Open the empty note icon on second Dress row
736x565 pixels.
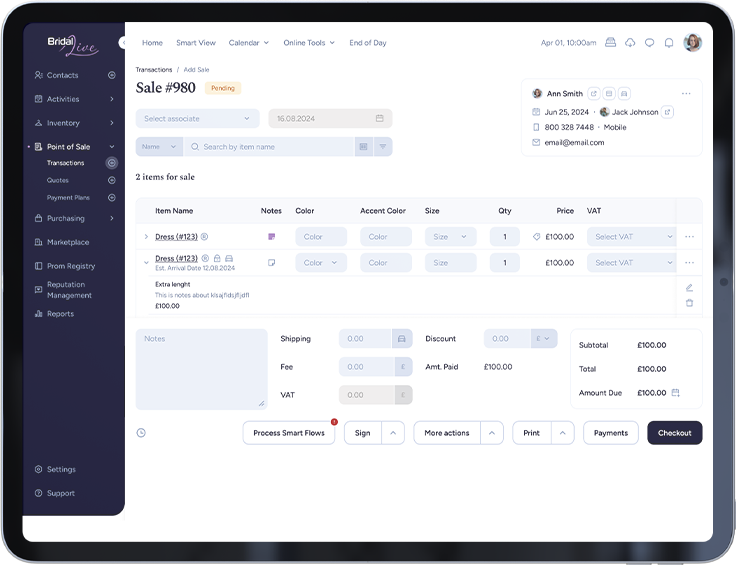(x=271, y=263)
